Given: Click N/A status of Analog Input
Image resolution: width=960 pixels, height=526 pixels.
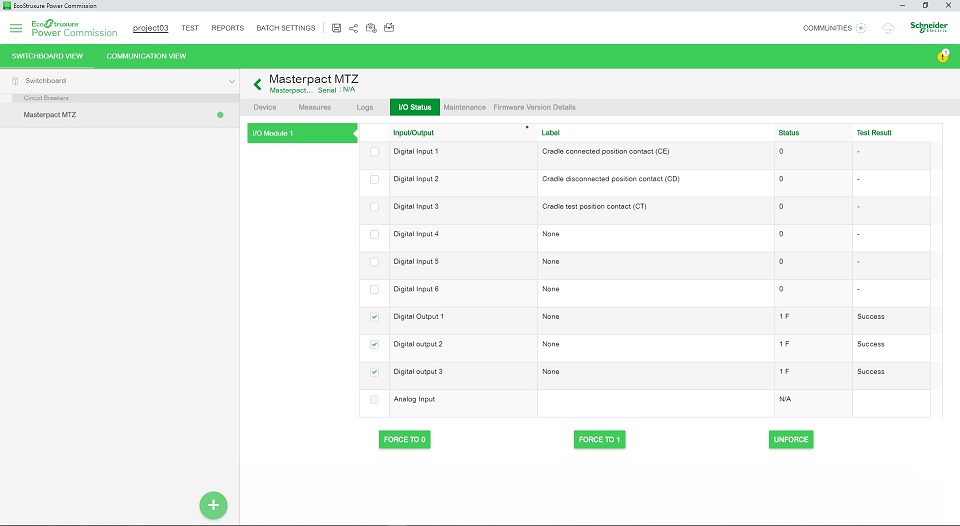Looking at the screenshot, I should click(785, 399).
